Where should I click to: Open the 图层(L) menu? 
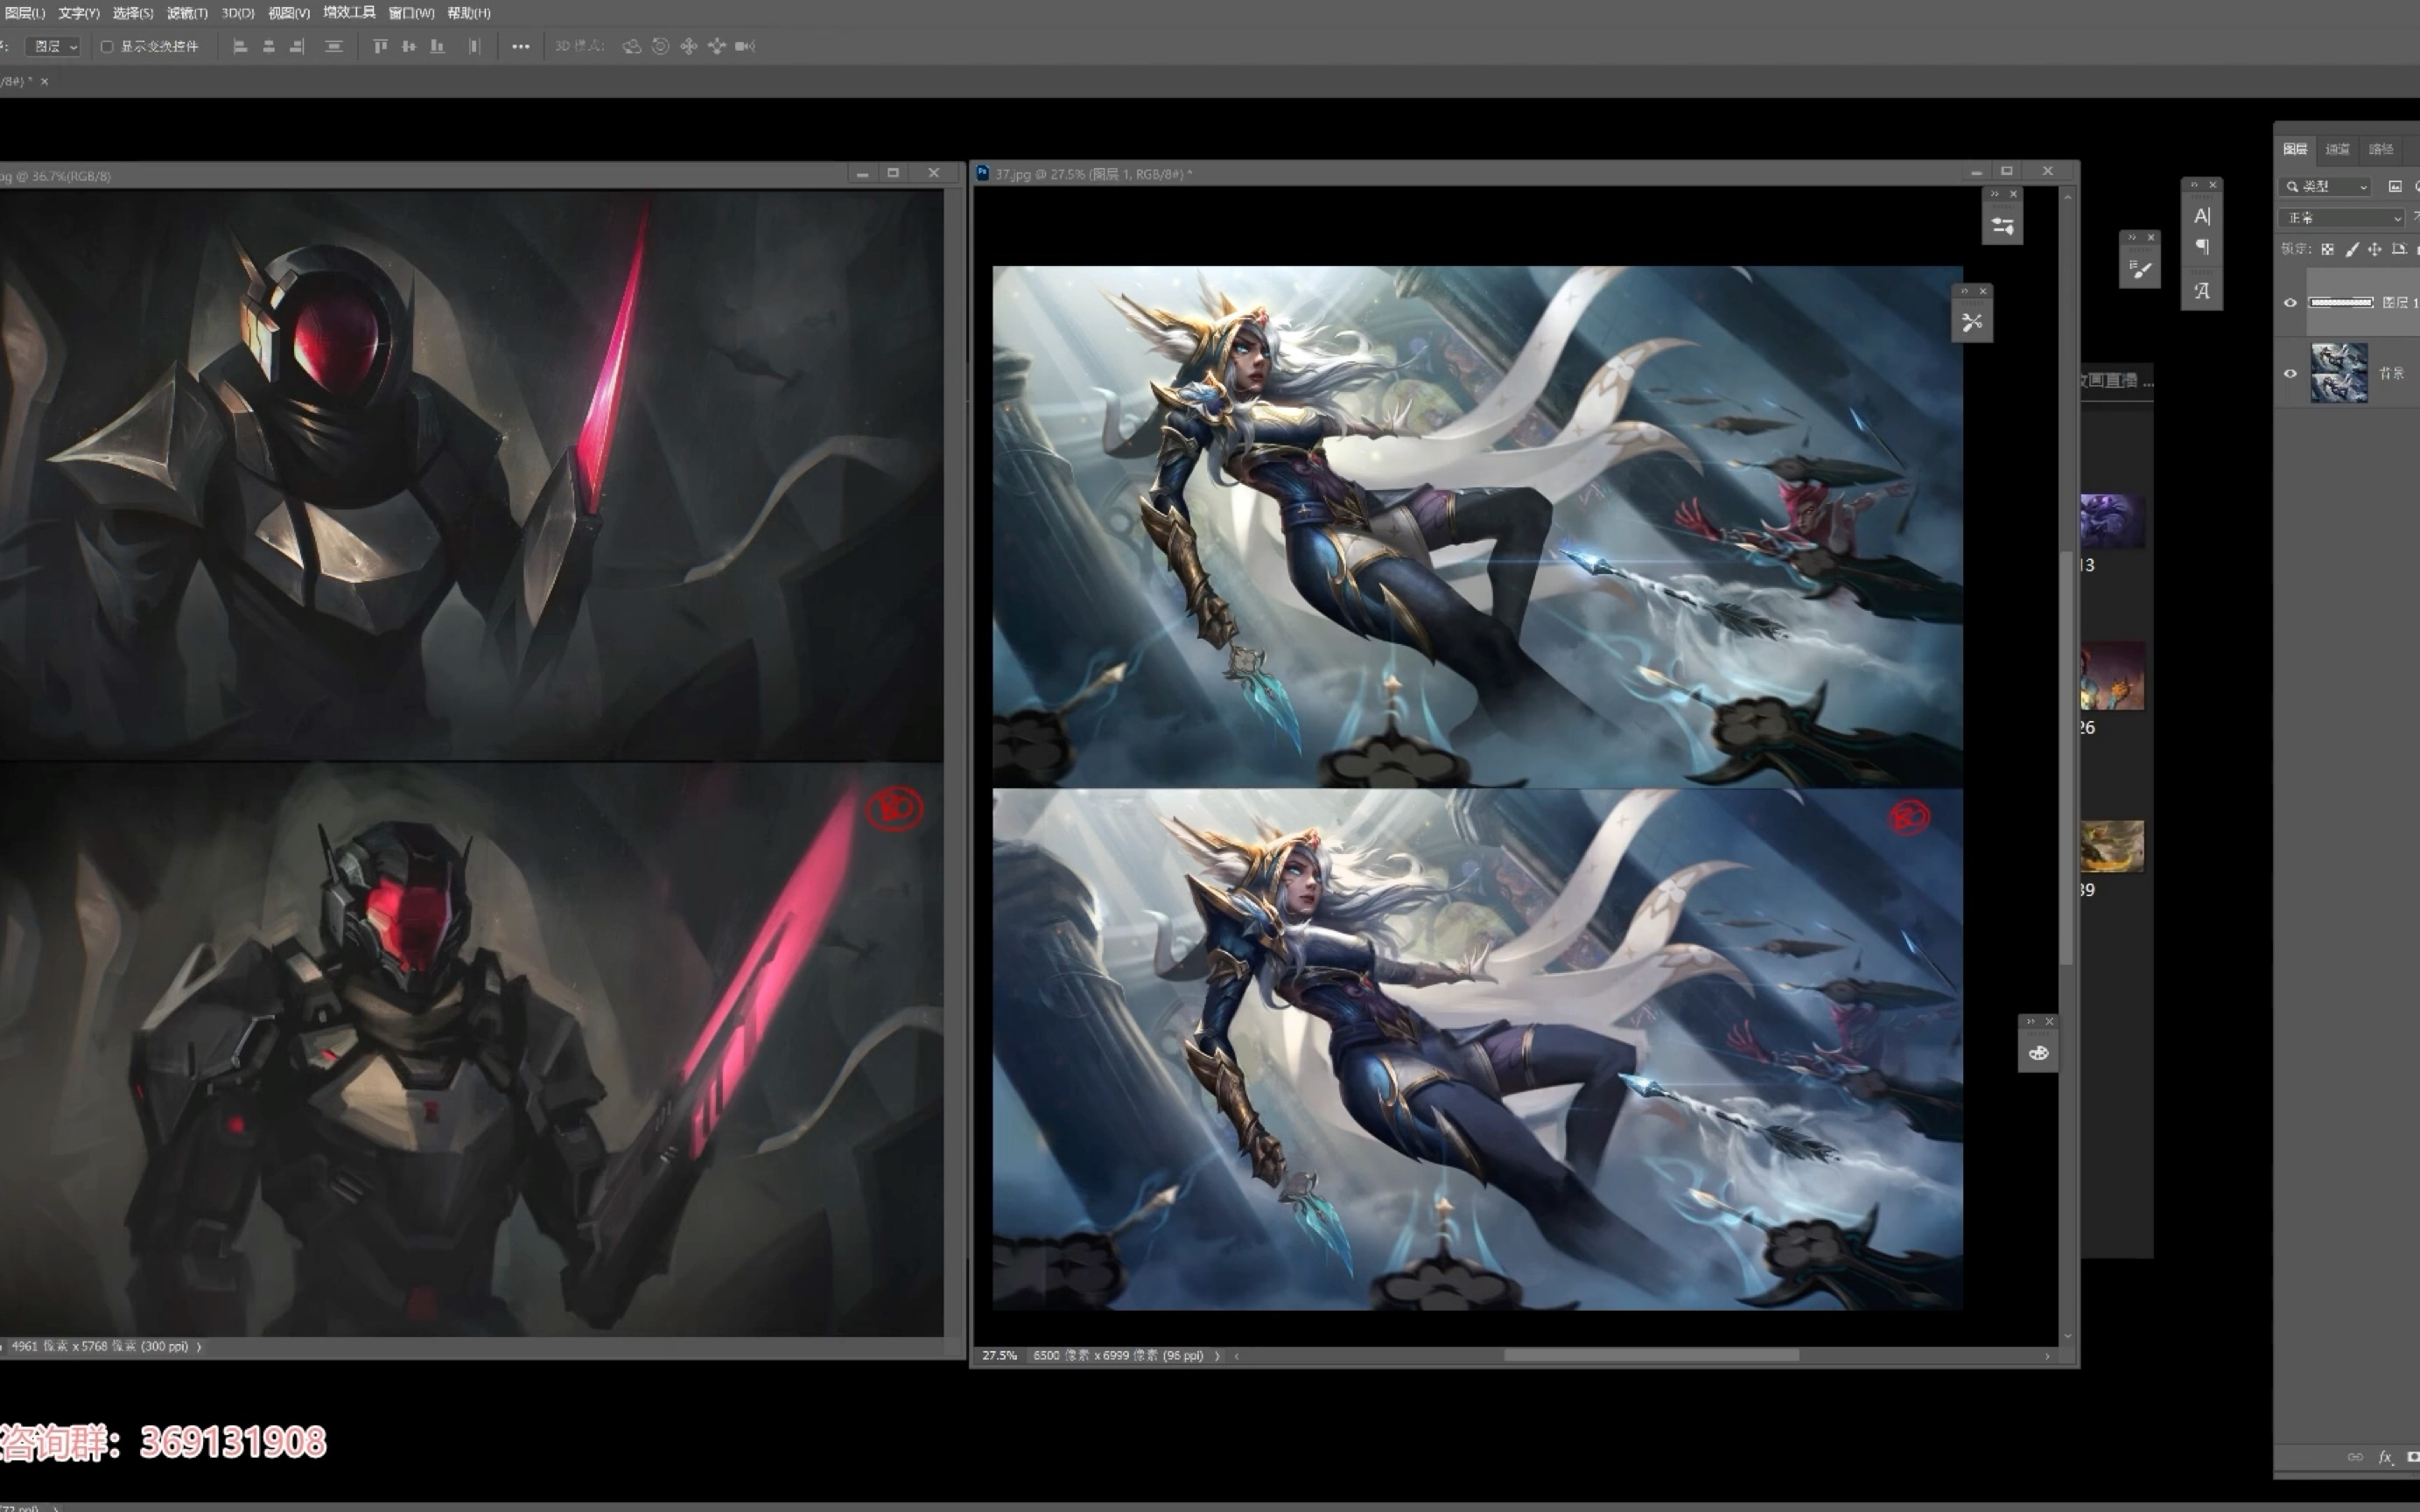click(x=26, y=13)
